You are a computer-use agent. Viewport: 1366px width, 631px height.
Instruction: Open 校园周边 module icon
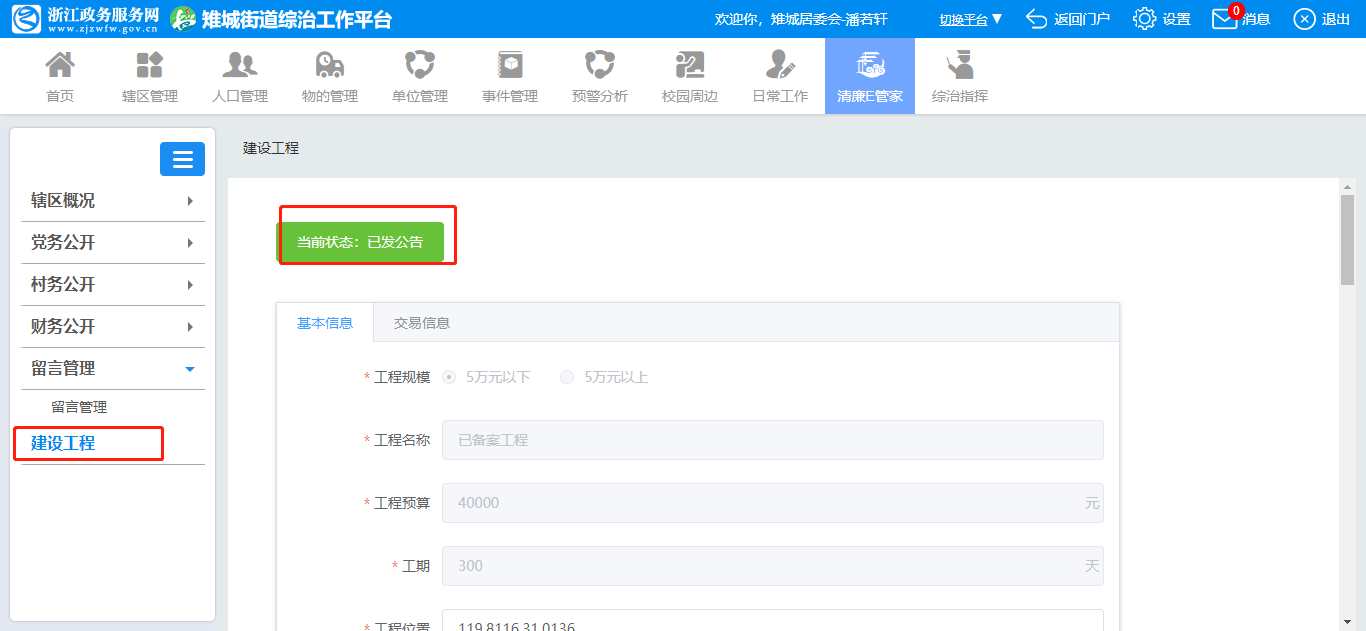(x=690, y=66)
